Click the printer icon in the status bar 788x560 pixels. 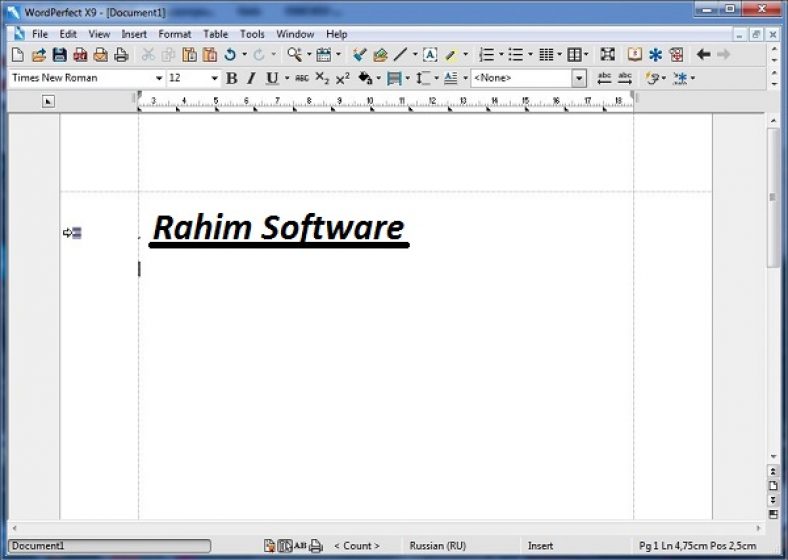point(316,545)
